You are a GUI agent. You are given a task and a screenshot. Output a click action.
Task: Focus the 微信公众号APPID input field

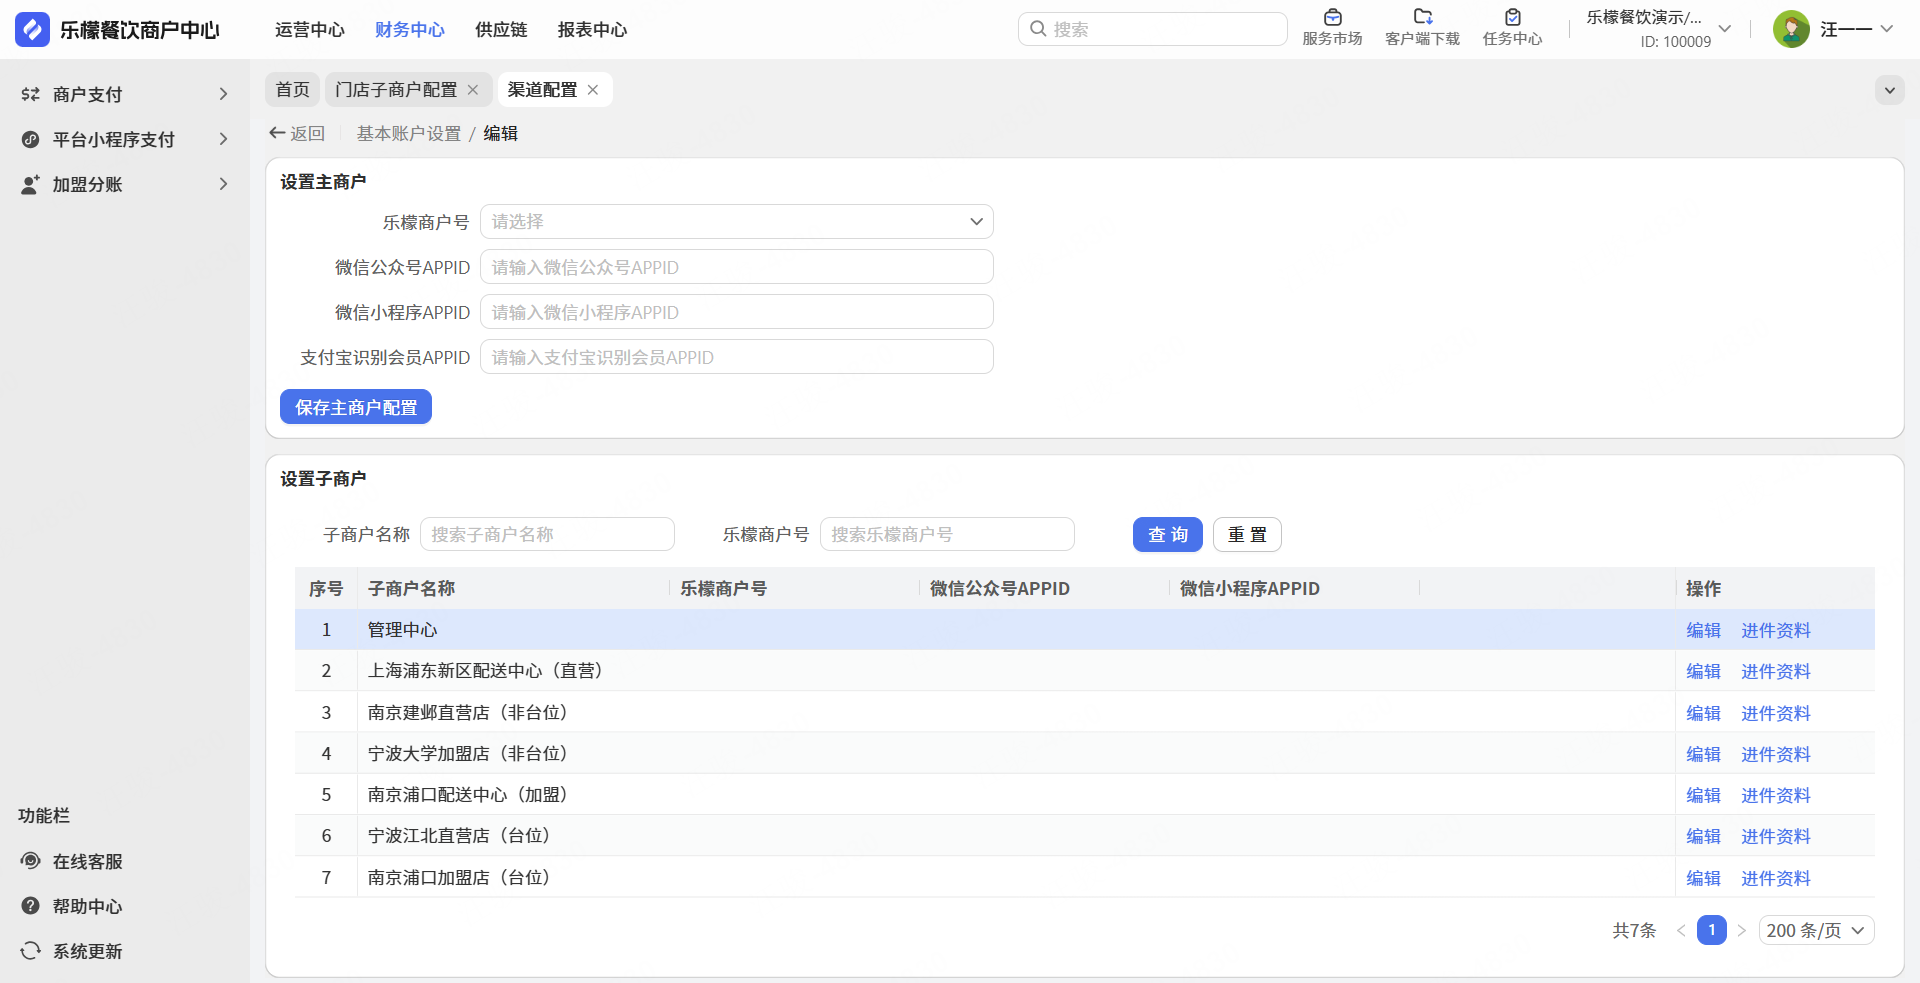point(736,267)
